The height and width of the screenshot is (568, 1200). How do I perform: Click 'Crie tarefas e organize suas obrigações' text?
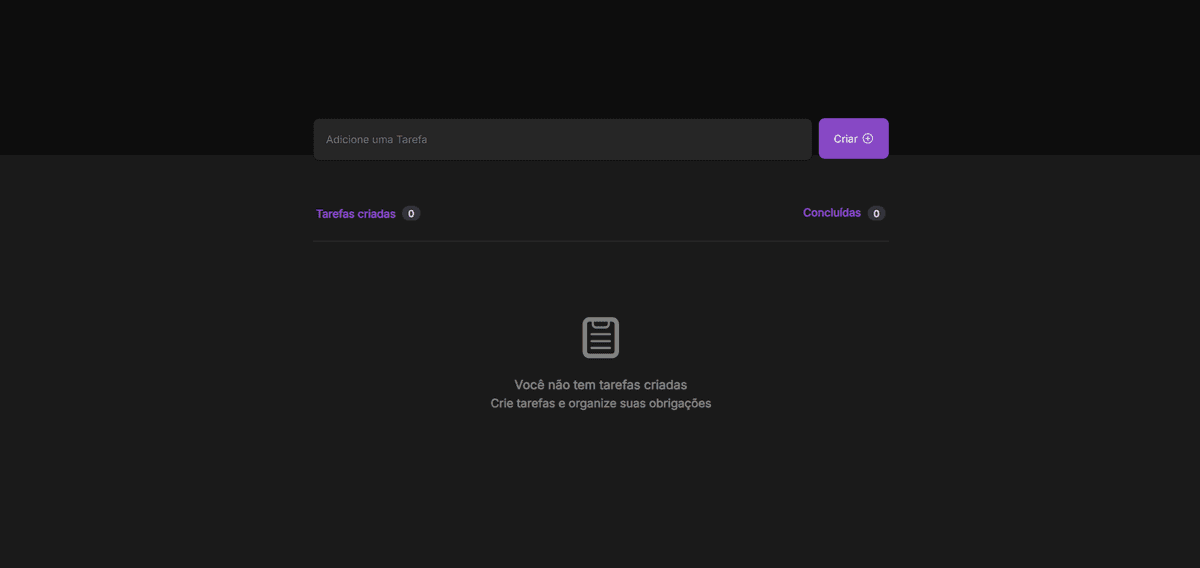(x=600, y=404)
